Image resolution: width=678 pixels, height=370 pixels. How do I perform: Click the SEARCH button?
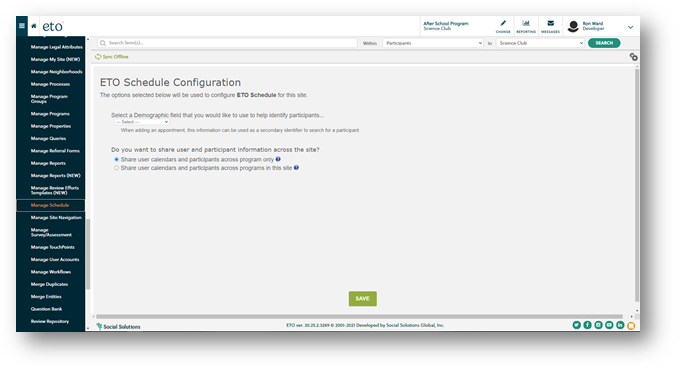tap(604, 43)
